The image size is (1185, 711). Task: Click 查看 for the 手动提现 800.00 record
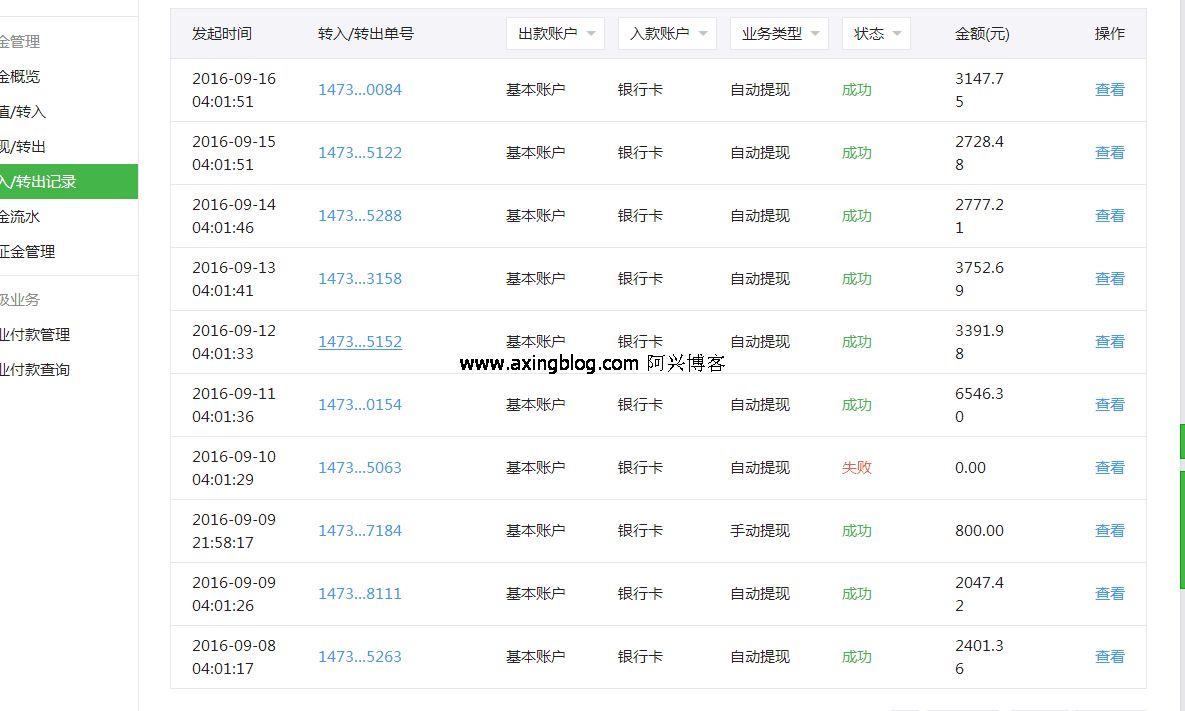pyautogui.click(x=1109, y=530)
